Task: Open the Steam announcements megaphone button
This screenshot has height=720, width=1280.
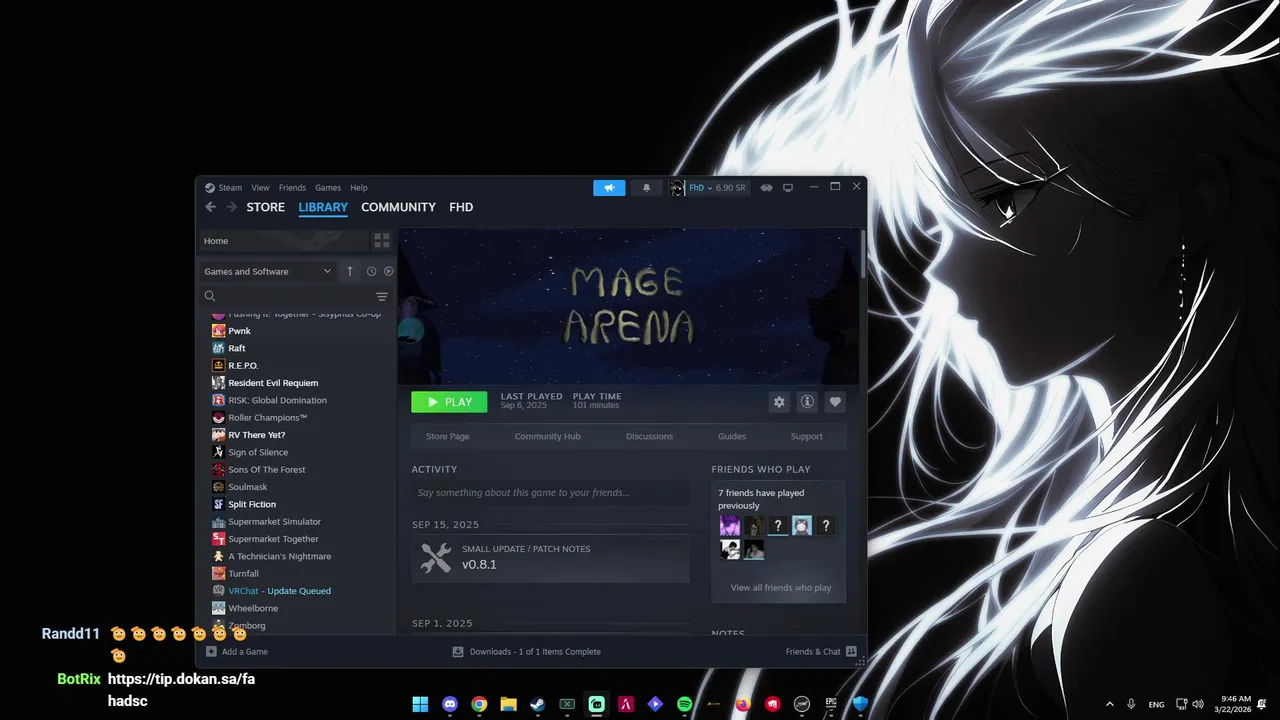Action: coord(609,188)
